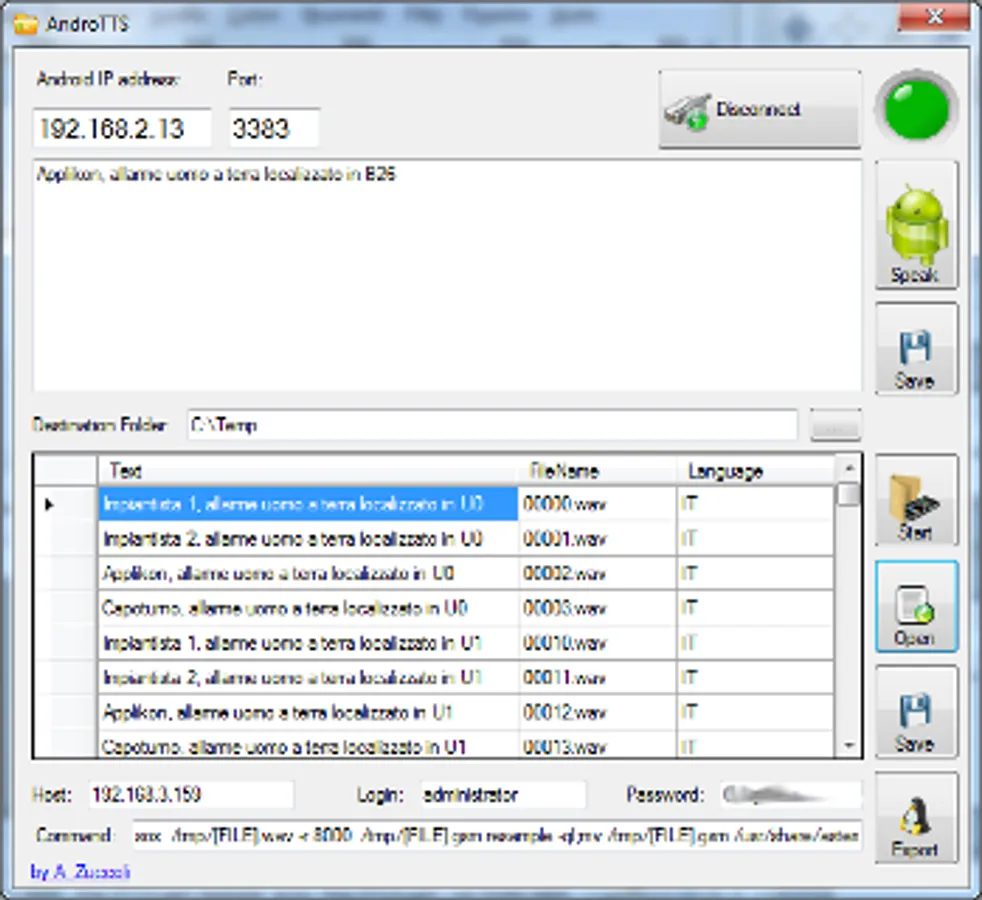Click the Start batch button

point(916,500)
